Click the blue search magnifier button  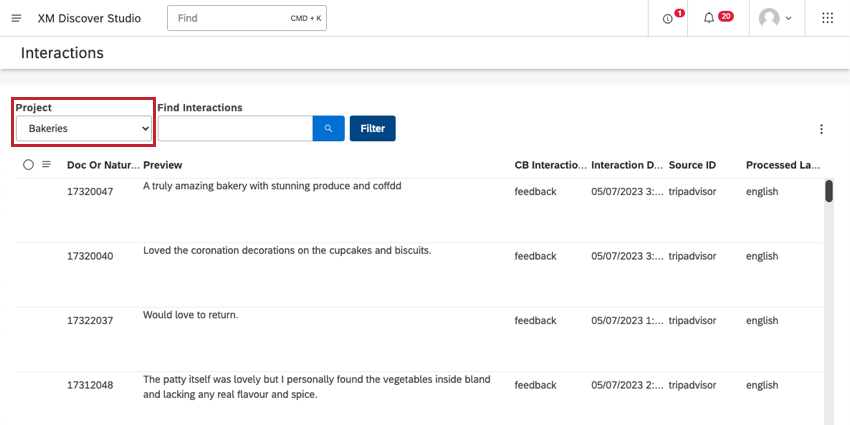click(328, 128)
